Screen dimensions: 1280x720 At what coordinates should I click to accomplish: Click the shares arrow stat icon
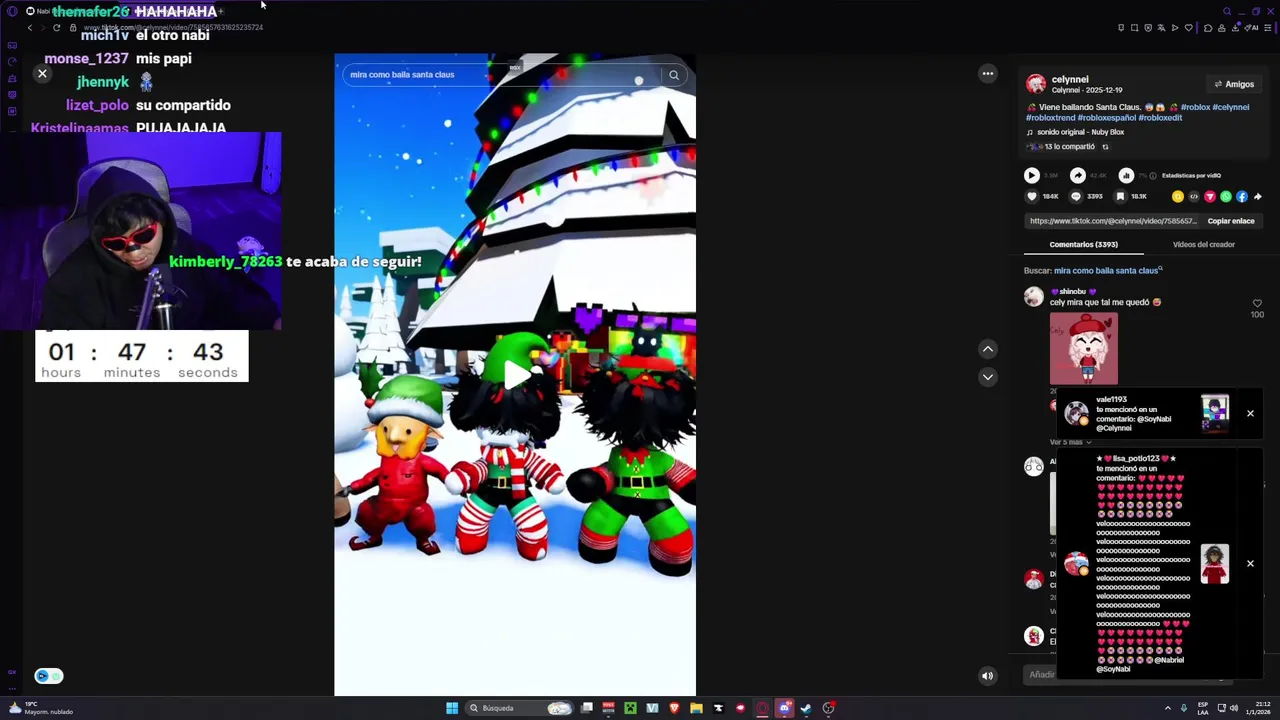tap(1078, 175)
